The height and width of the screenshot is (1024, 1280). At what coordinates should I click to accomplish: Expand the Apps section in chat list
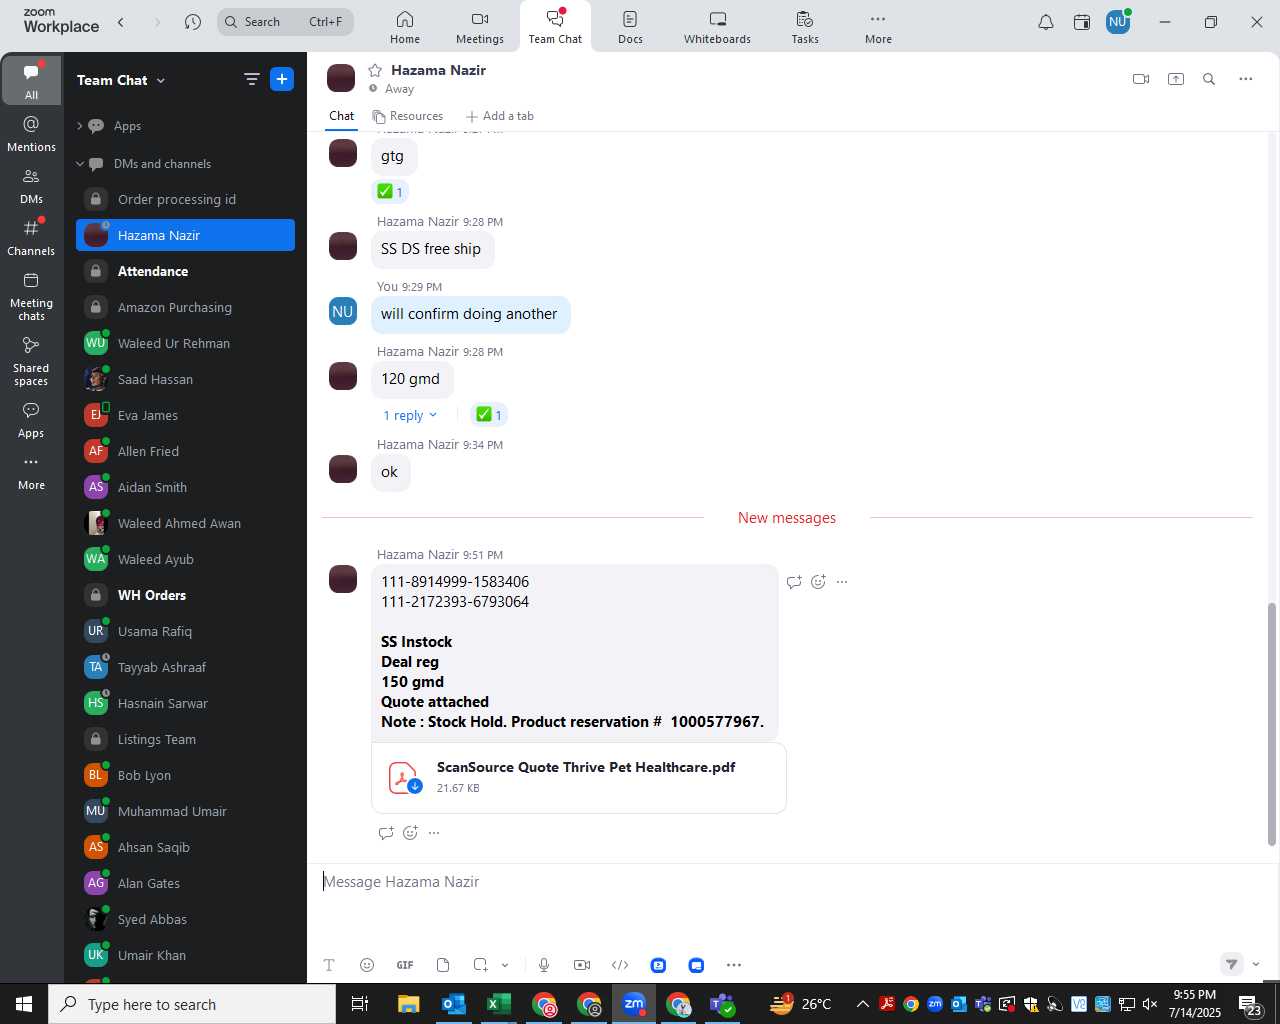coord(80,126)
